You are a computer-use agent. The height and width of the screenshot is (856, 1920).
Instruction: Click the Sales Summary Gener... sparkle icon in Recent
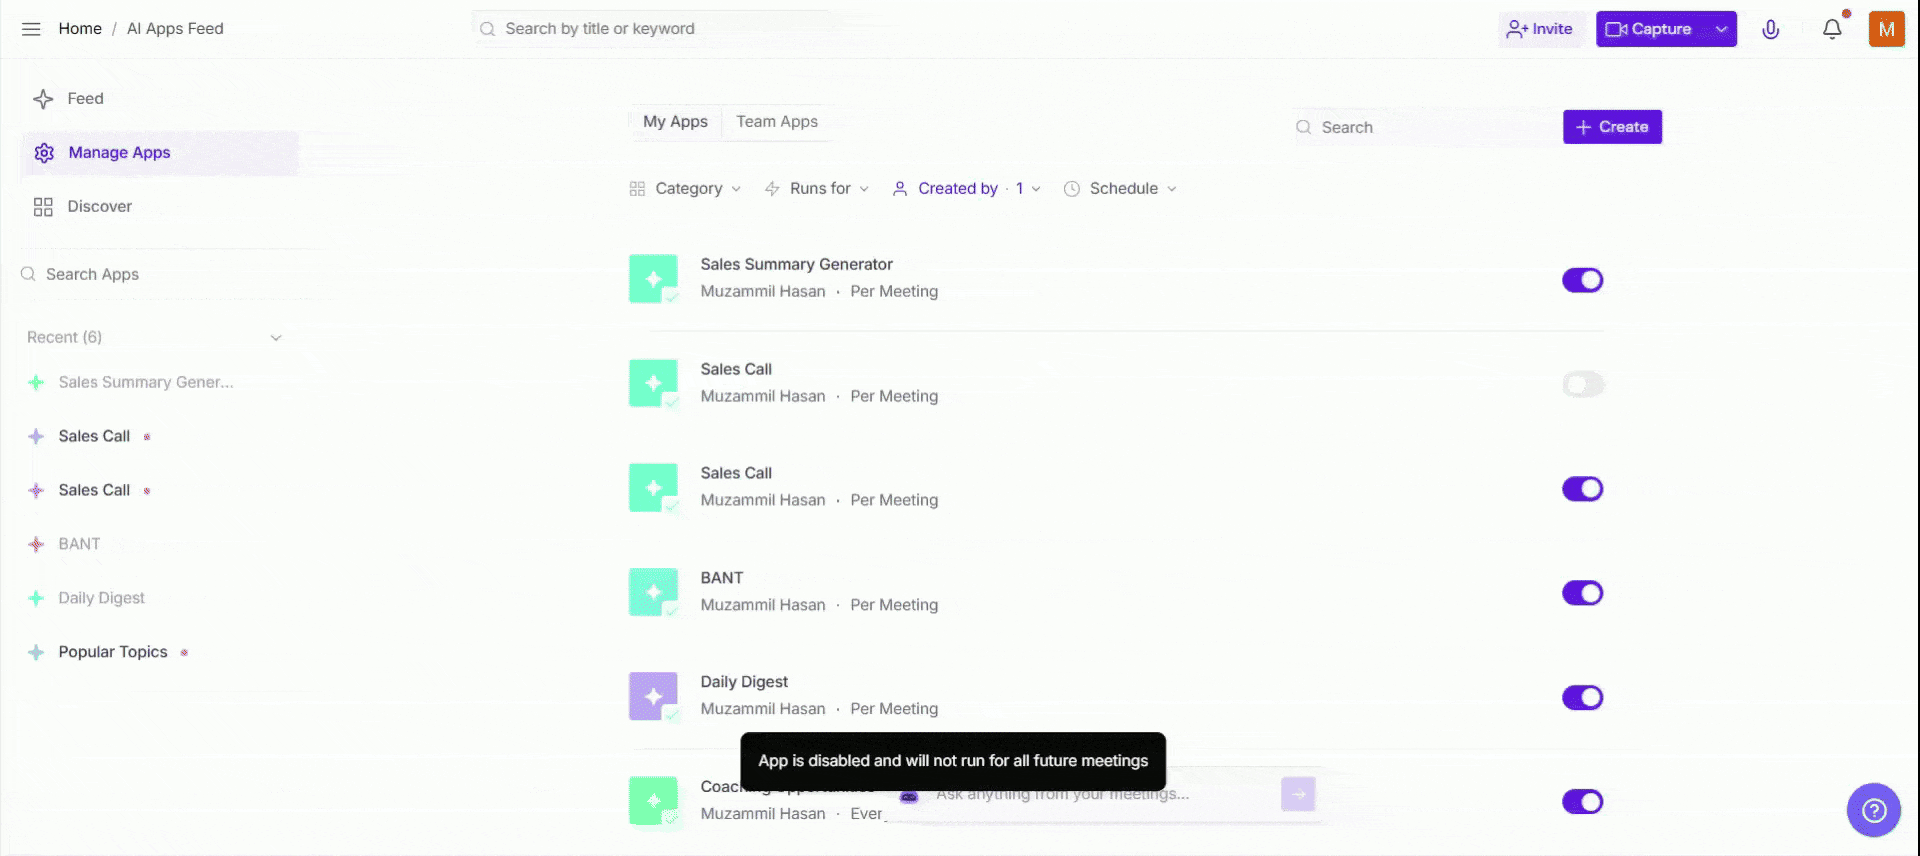[x=36, y=382]
